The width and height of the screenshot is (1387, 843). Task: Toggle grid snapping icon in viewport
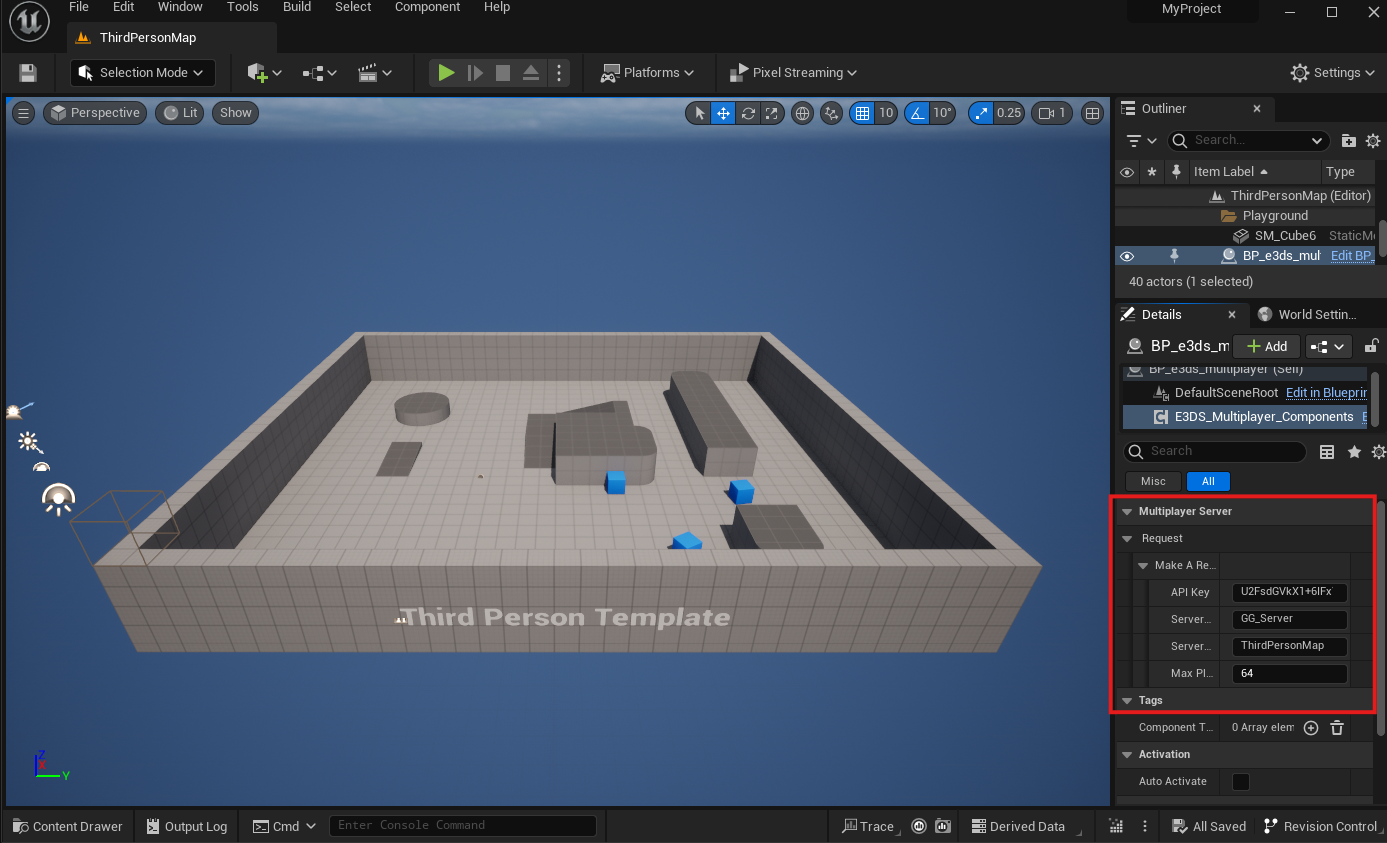[x=861, y=113]
